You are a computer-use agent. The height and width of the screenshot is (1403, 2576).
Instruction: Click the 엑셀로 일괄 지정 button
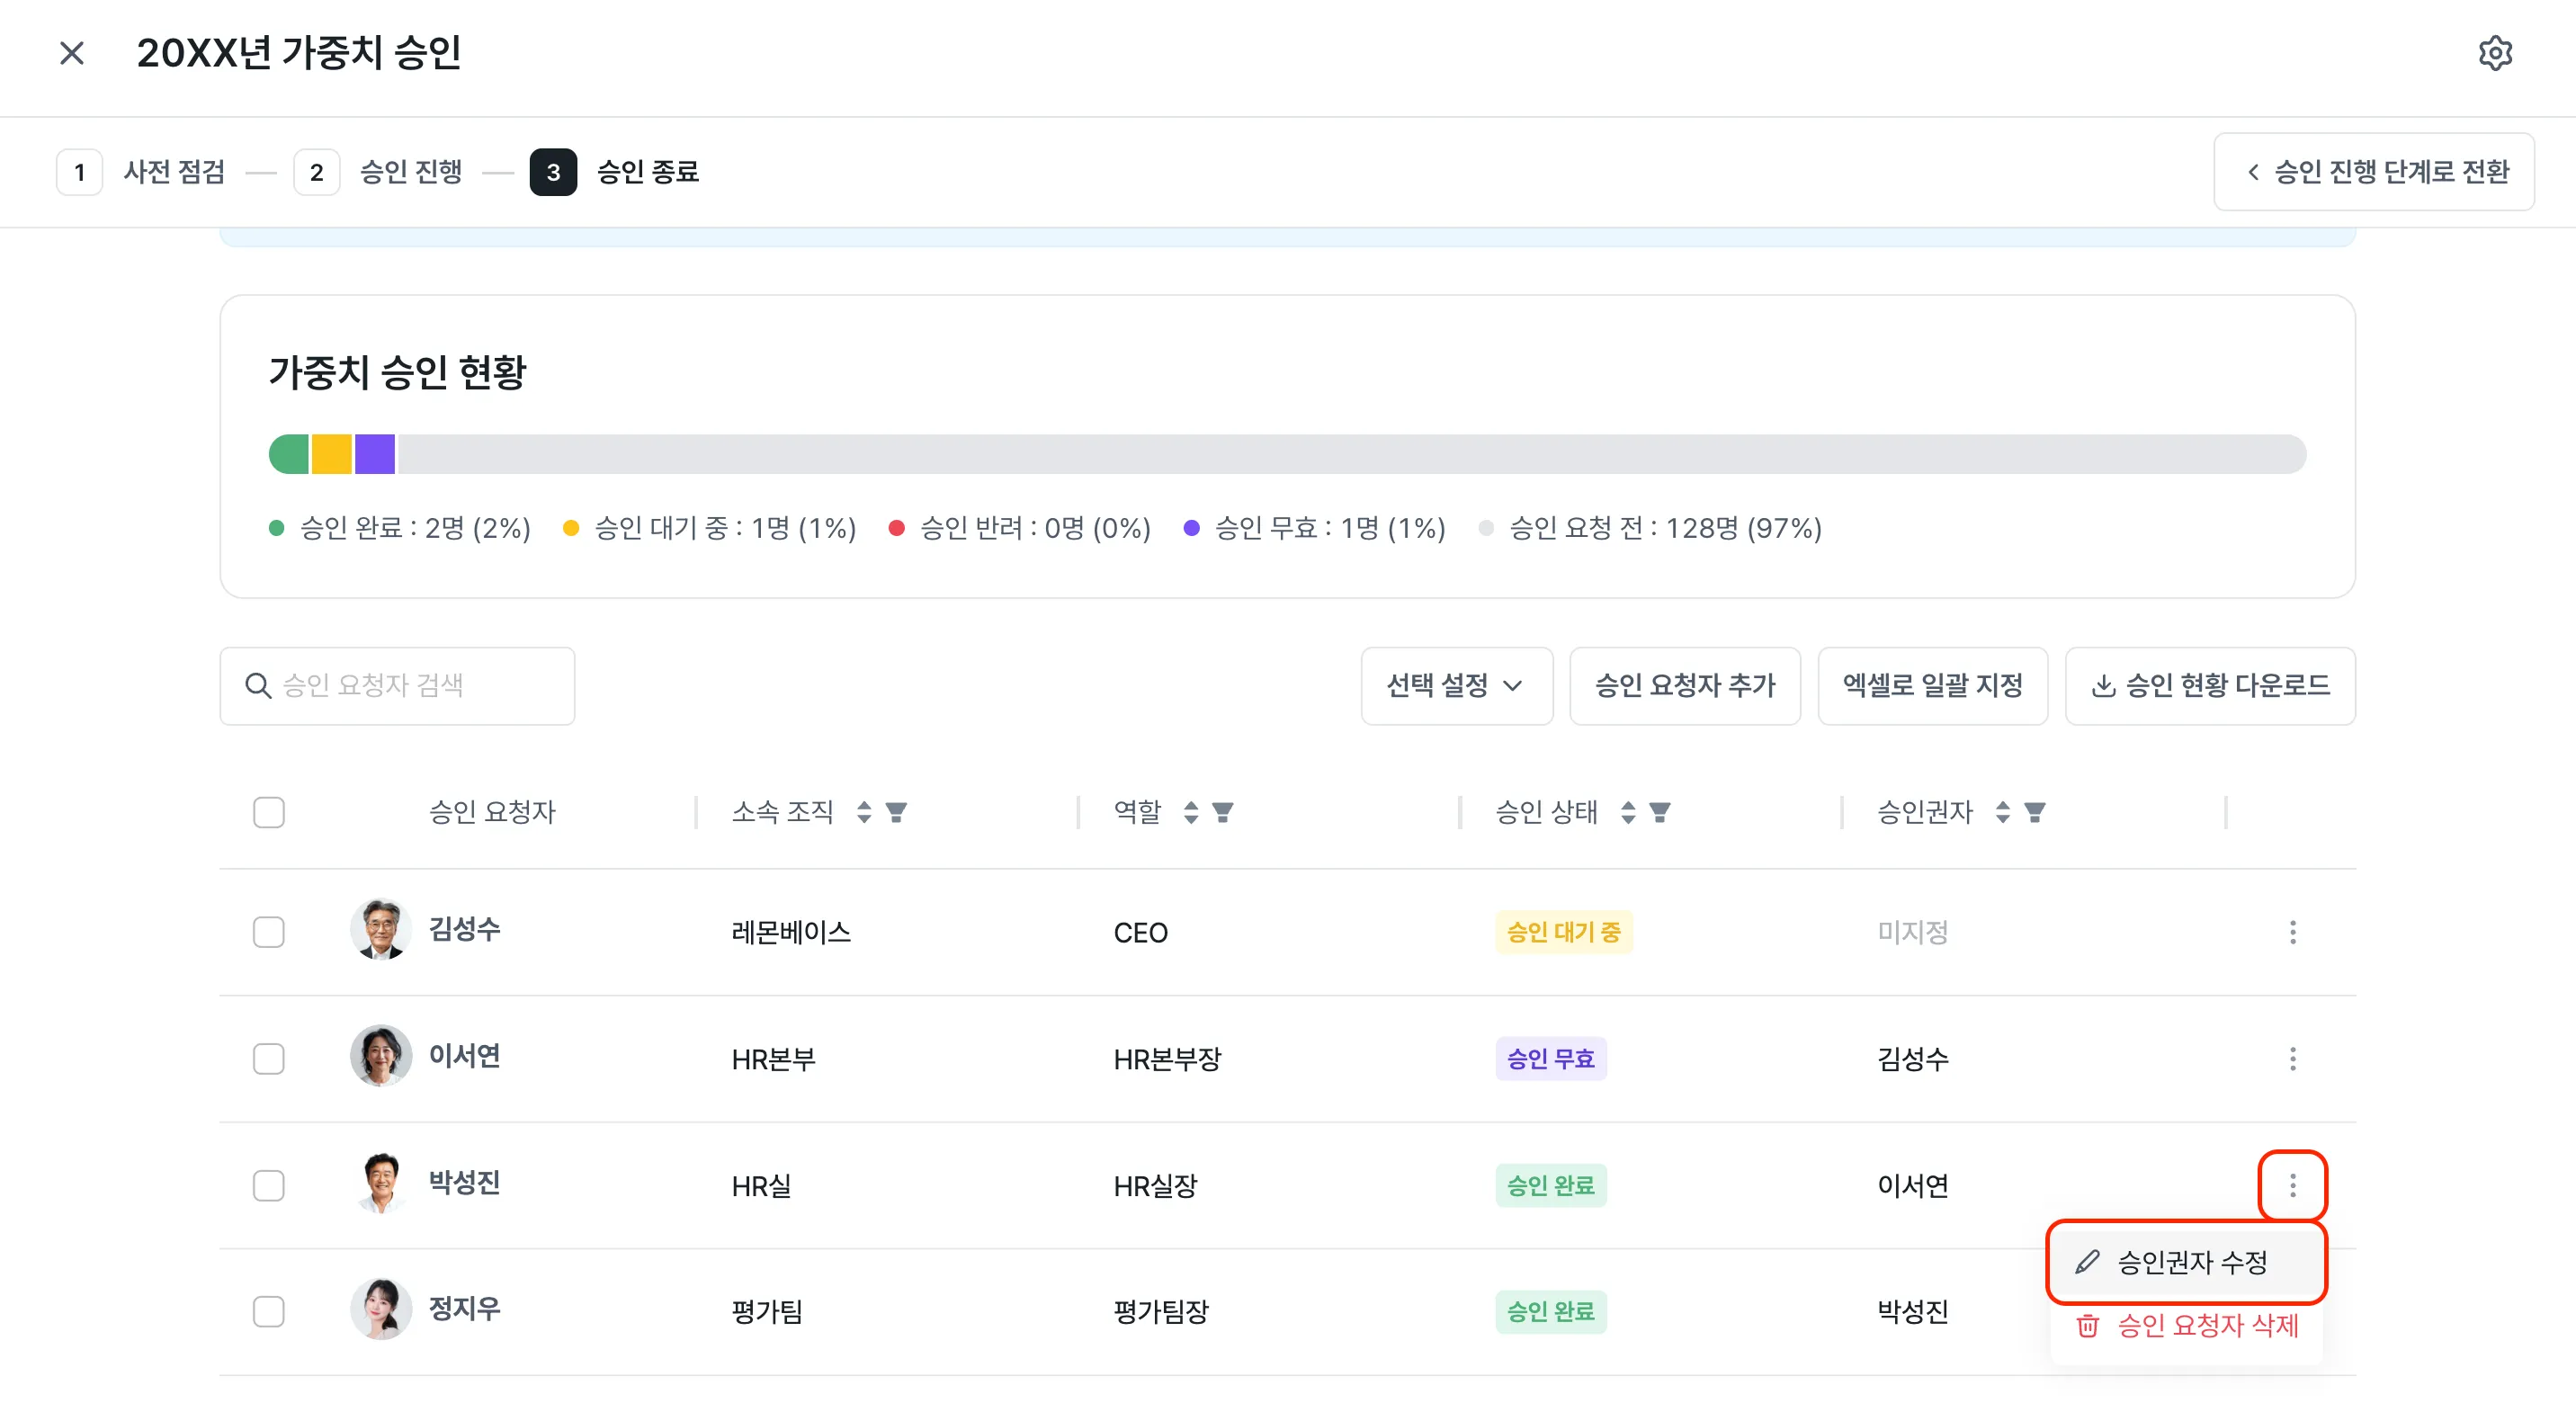1932,685
